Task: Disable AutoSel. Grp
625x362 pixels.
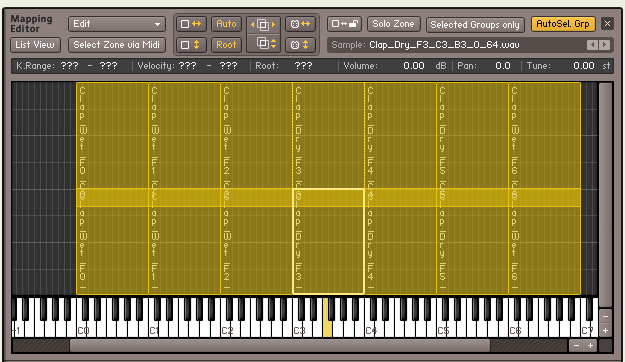Action: pyautogui.click(x=563, y=24)
